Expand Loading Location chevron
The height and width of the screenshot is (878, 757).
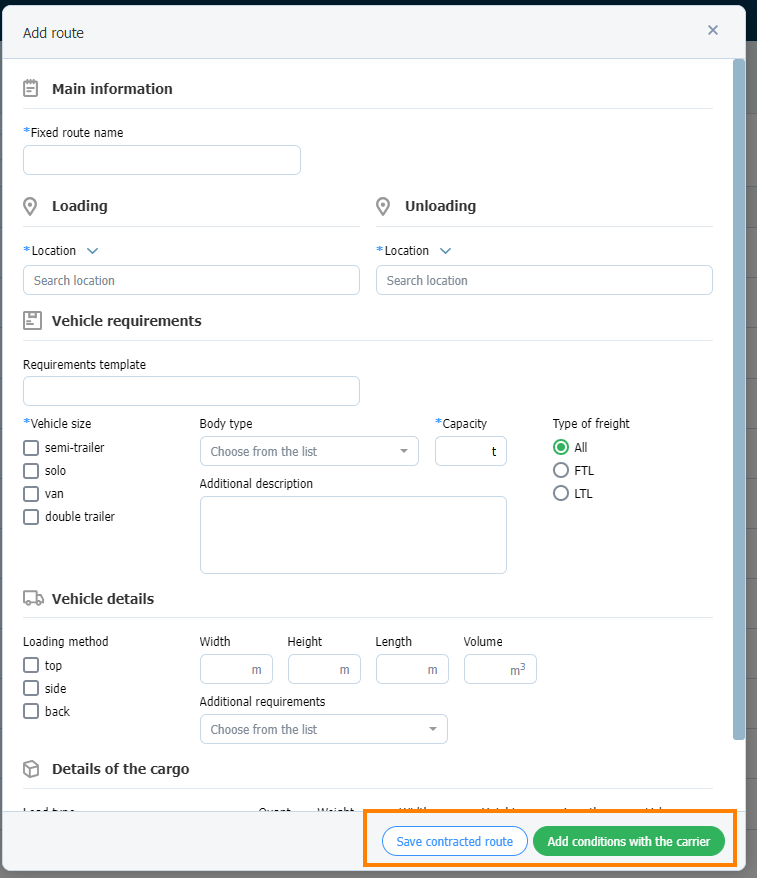click(92, 251)
